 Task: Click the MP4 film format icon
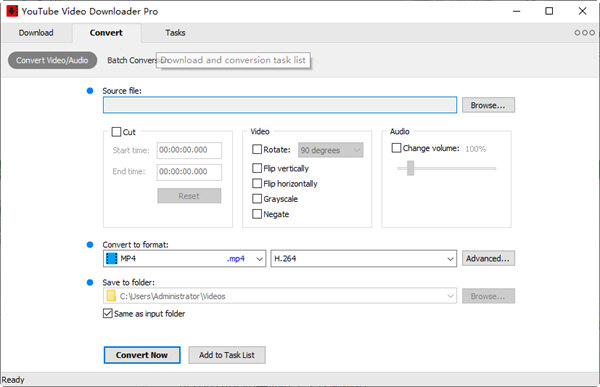tap(111, 258)
